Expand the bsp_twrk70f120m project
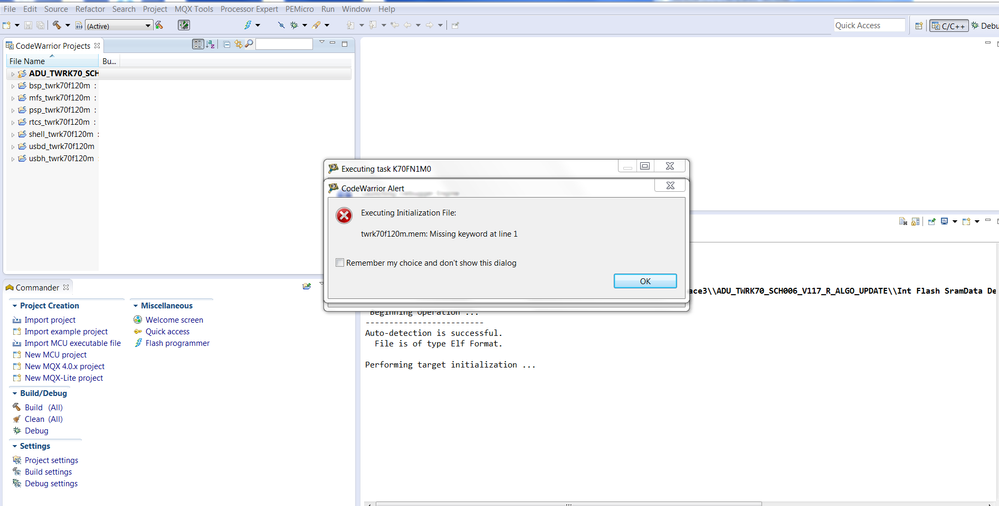The image size is (999, 506). point(13,86)
